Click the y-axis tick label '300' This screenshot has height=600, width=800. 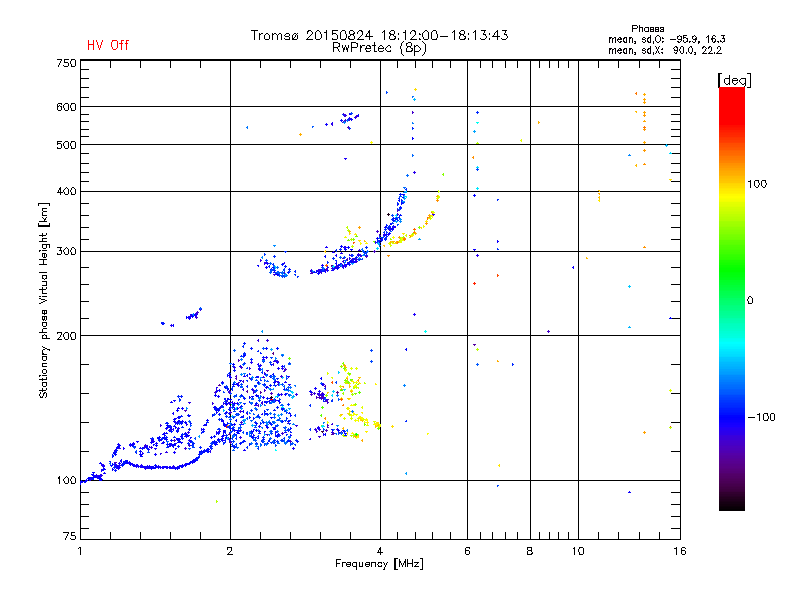(66, 252)
